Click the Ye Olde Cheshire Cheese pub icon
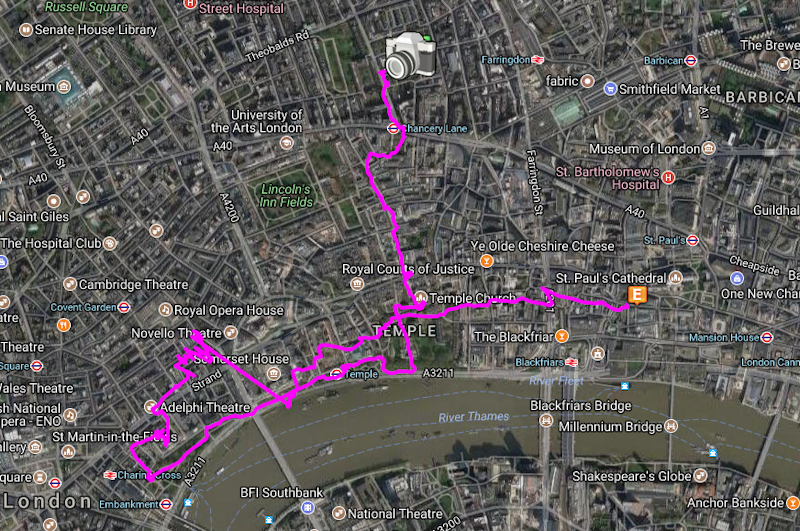The image size is (800, 531). coord(487,261)
